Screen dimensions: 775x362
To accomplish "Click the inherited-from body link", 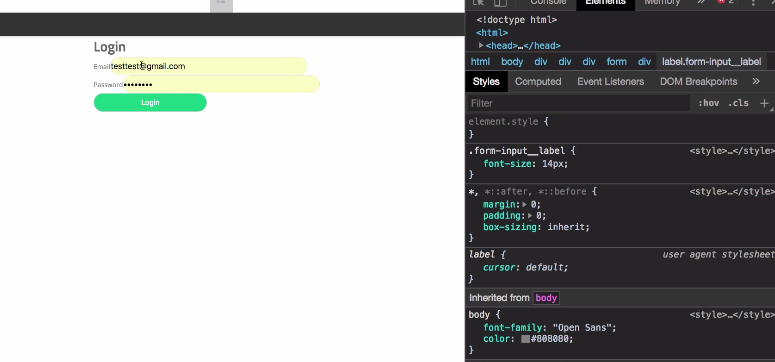I will [x=546, y=298].
